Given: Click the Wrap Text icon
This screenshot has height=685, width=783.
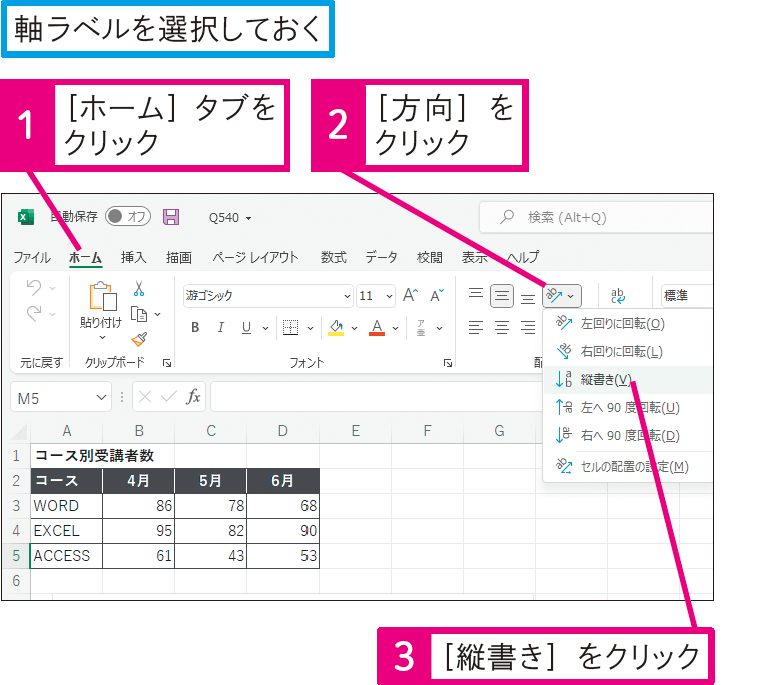Looking at the screenshot, I should [x=617, y=296].
